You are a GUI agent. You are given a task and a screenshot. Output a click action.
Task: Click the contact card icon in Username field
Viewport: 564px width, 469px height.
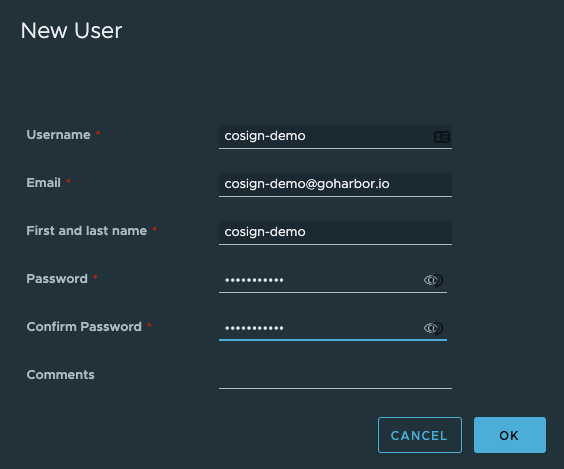[x=442, y=137]
